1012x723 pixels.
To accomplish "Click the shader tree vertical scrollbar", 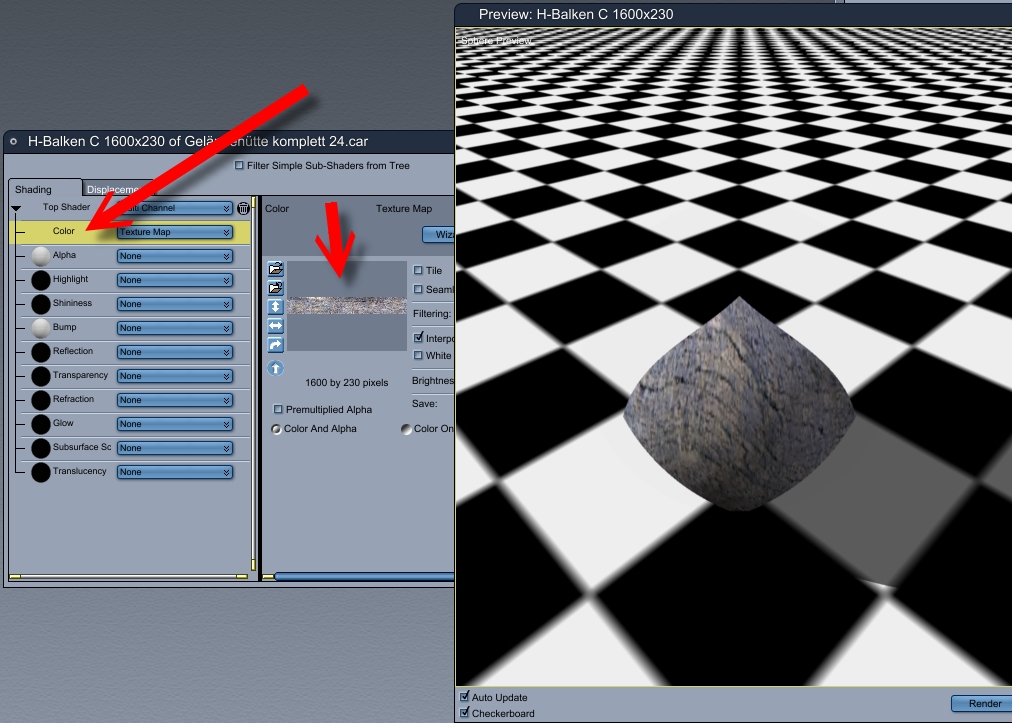I will (x=254, y=384).
